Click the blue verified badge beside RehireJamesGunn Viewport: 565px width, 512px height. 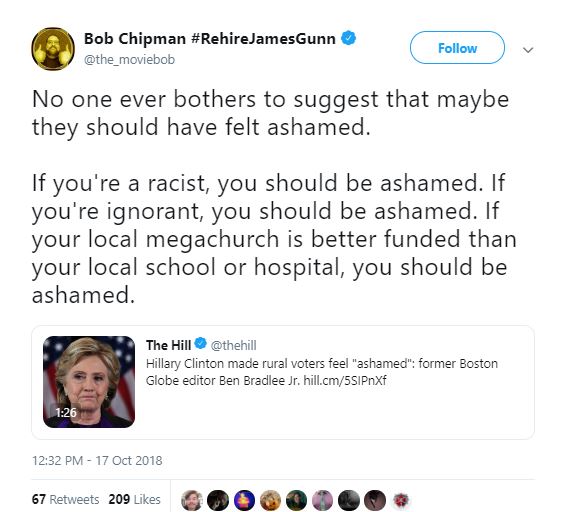coord(348,38)
